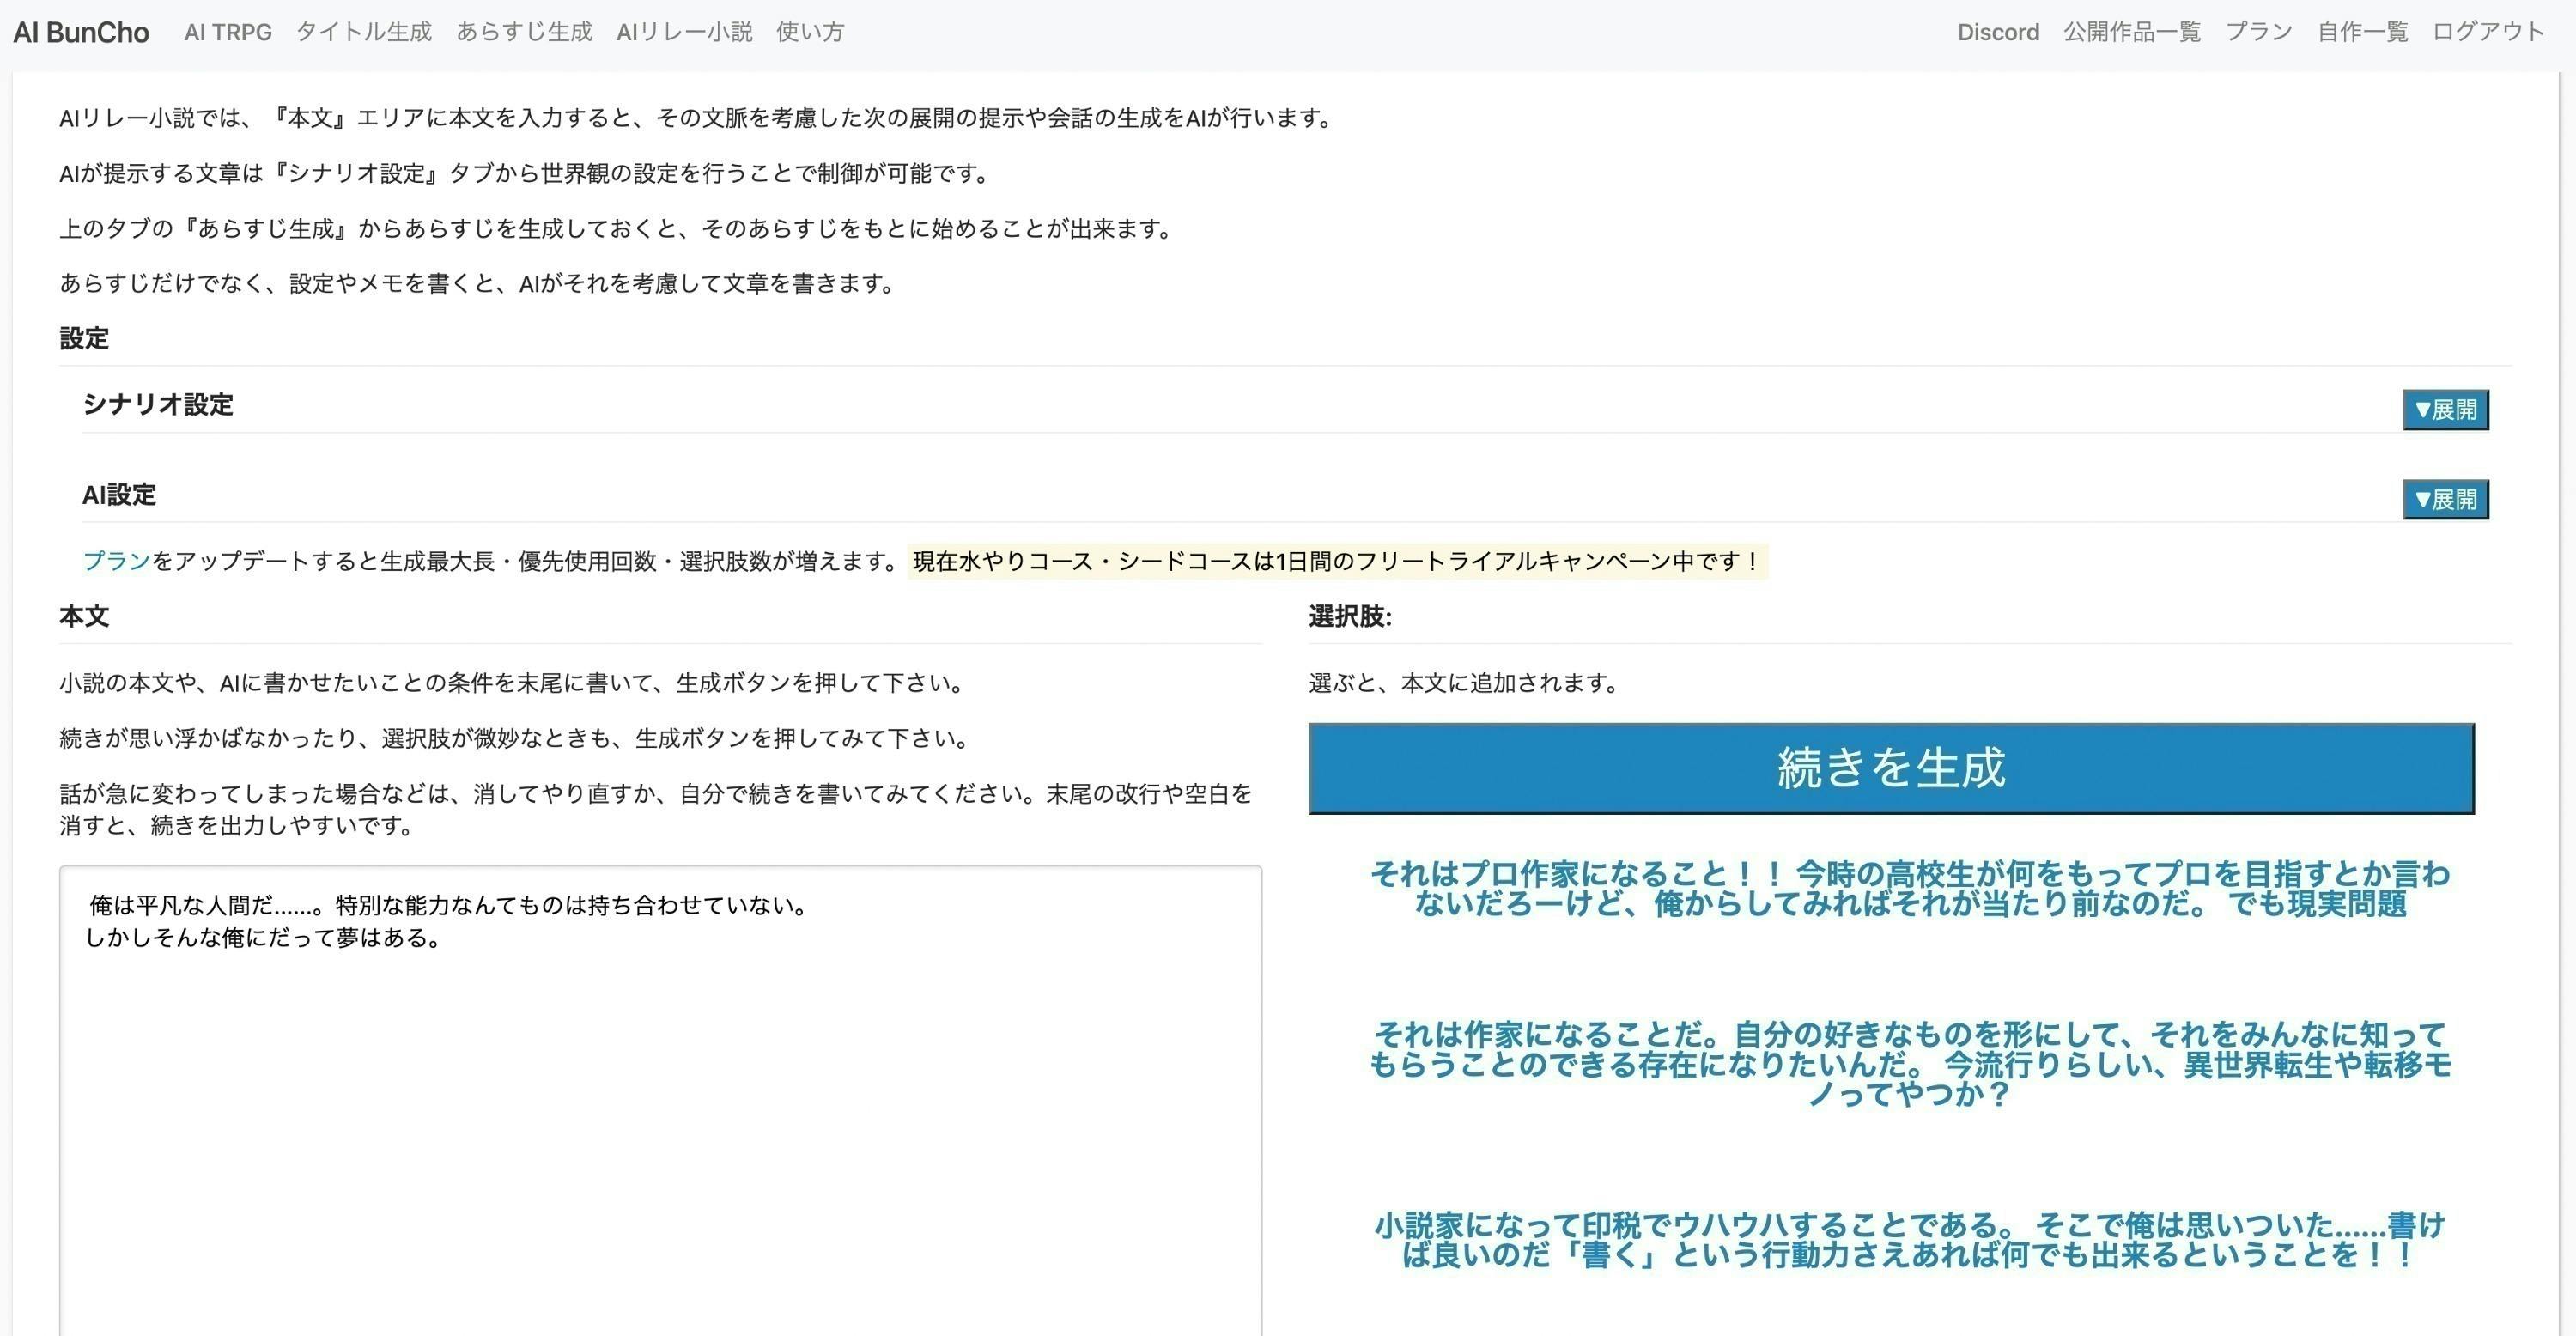This screenshot has width=2576, height=1336.
Task: Click the AI BunCho brand logo
Action: click(81, 32)
